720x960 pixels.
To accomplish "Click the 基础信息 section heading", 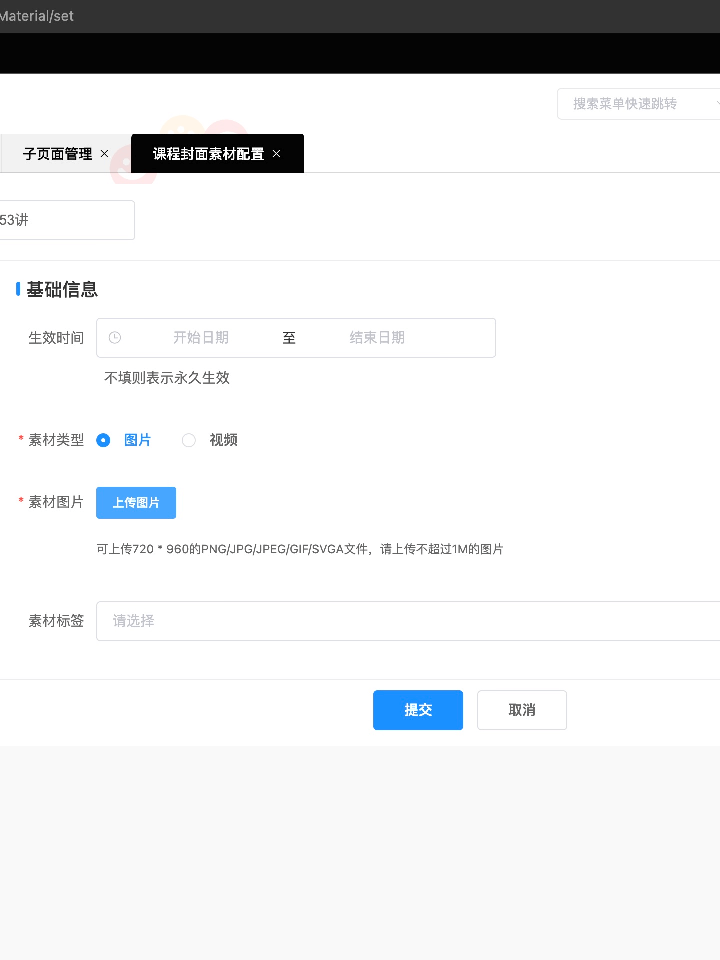I will (x=62, y=290).
